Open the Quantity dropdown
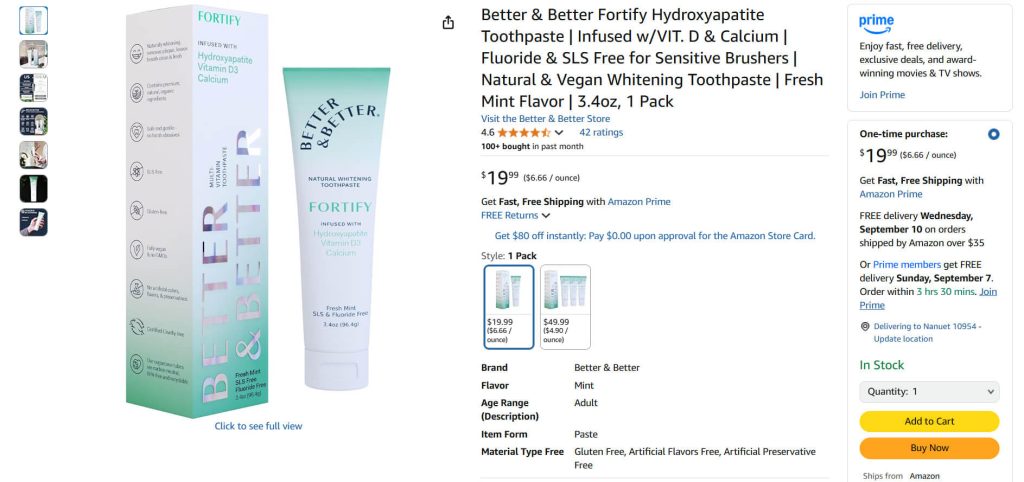The width and height of the screenshot is (1024, 482). pyautogui.click(x=929, y=392)
